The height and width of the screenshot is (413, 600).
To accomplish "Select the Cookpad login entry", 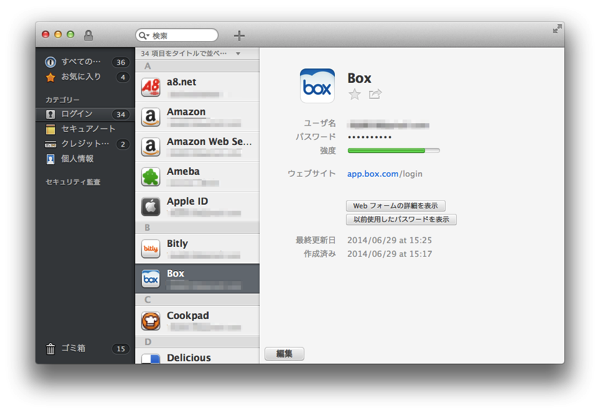I will pyautogui.click(x=197, y=321).
